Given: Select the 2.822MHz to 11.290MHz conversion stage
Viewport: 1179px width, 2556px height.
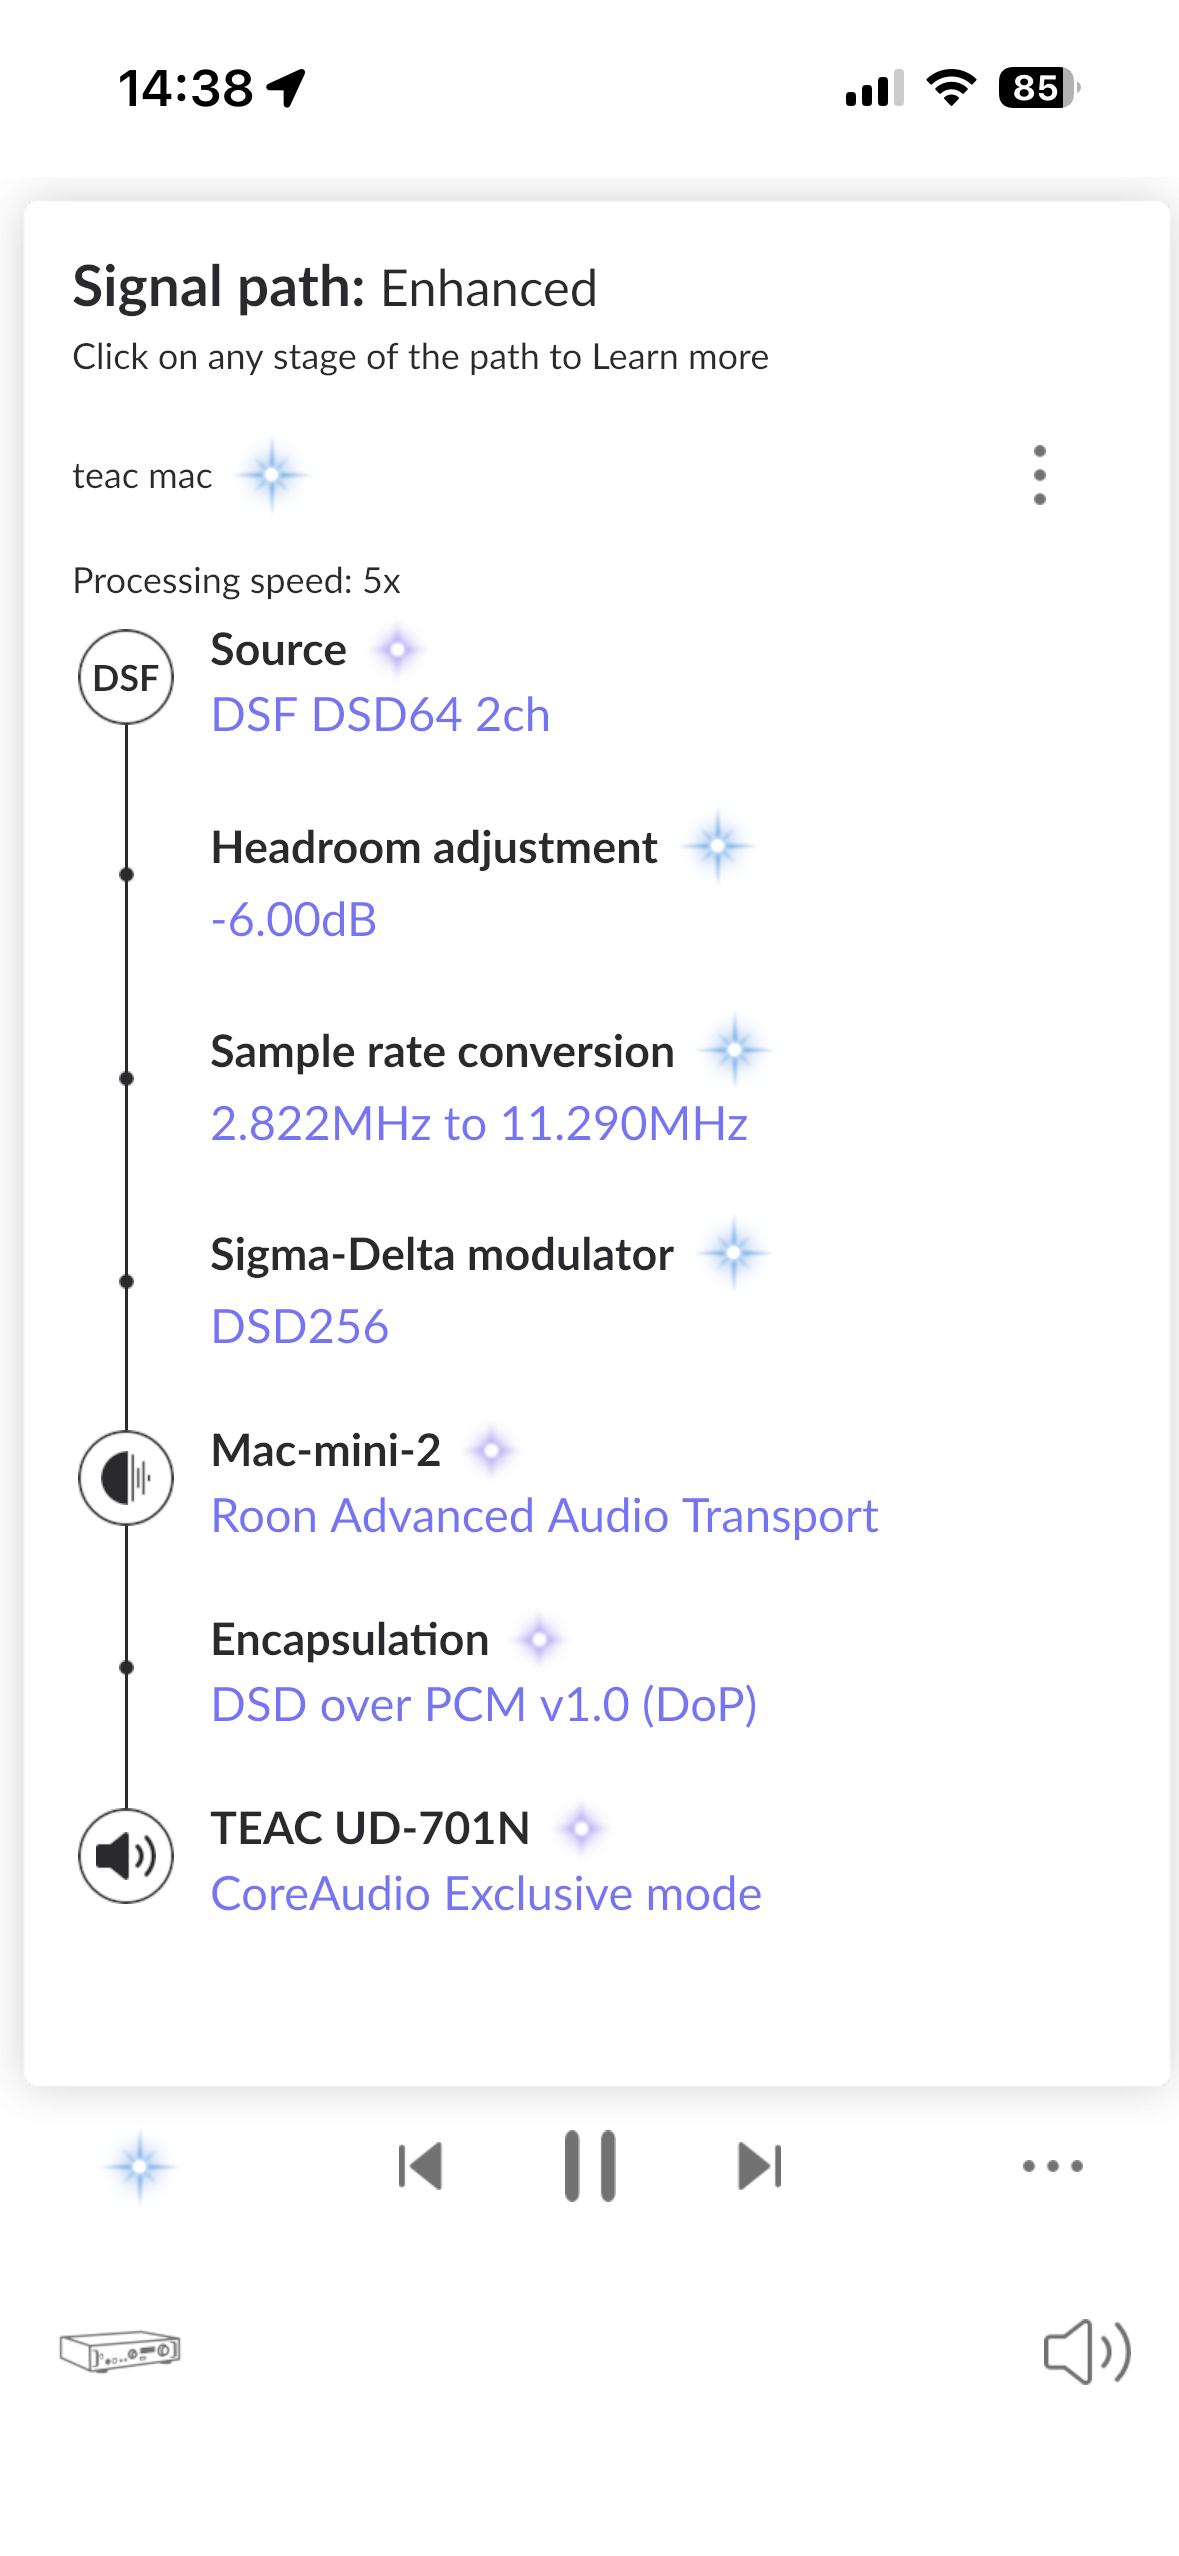Looking at the screenshot, I should (x=479, y=1123).
